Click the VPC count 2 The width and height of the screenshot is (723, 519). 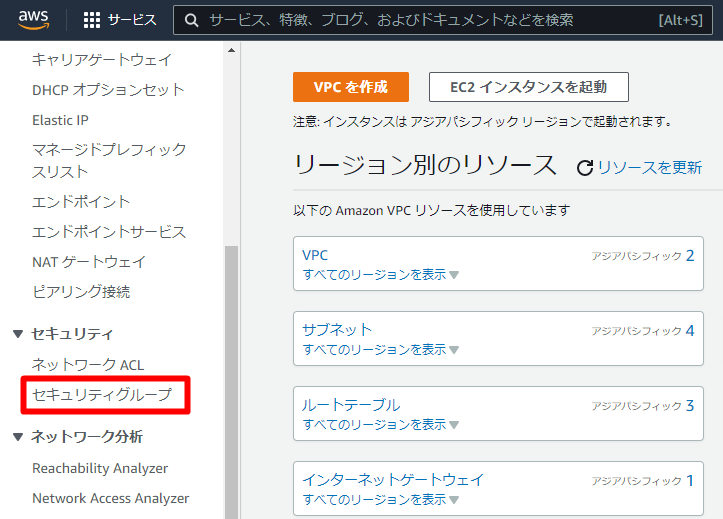point(690,255)
